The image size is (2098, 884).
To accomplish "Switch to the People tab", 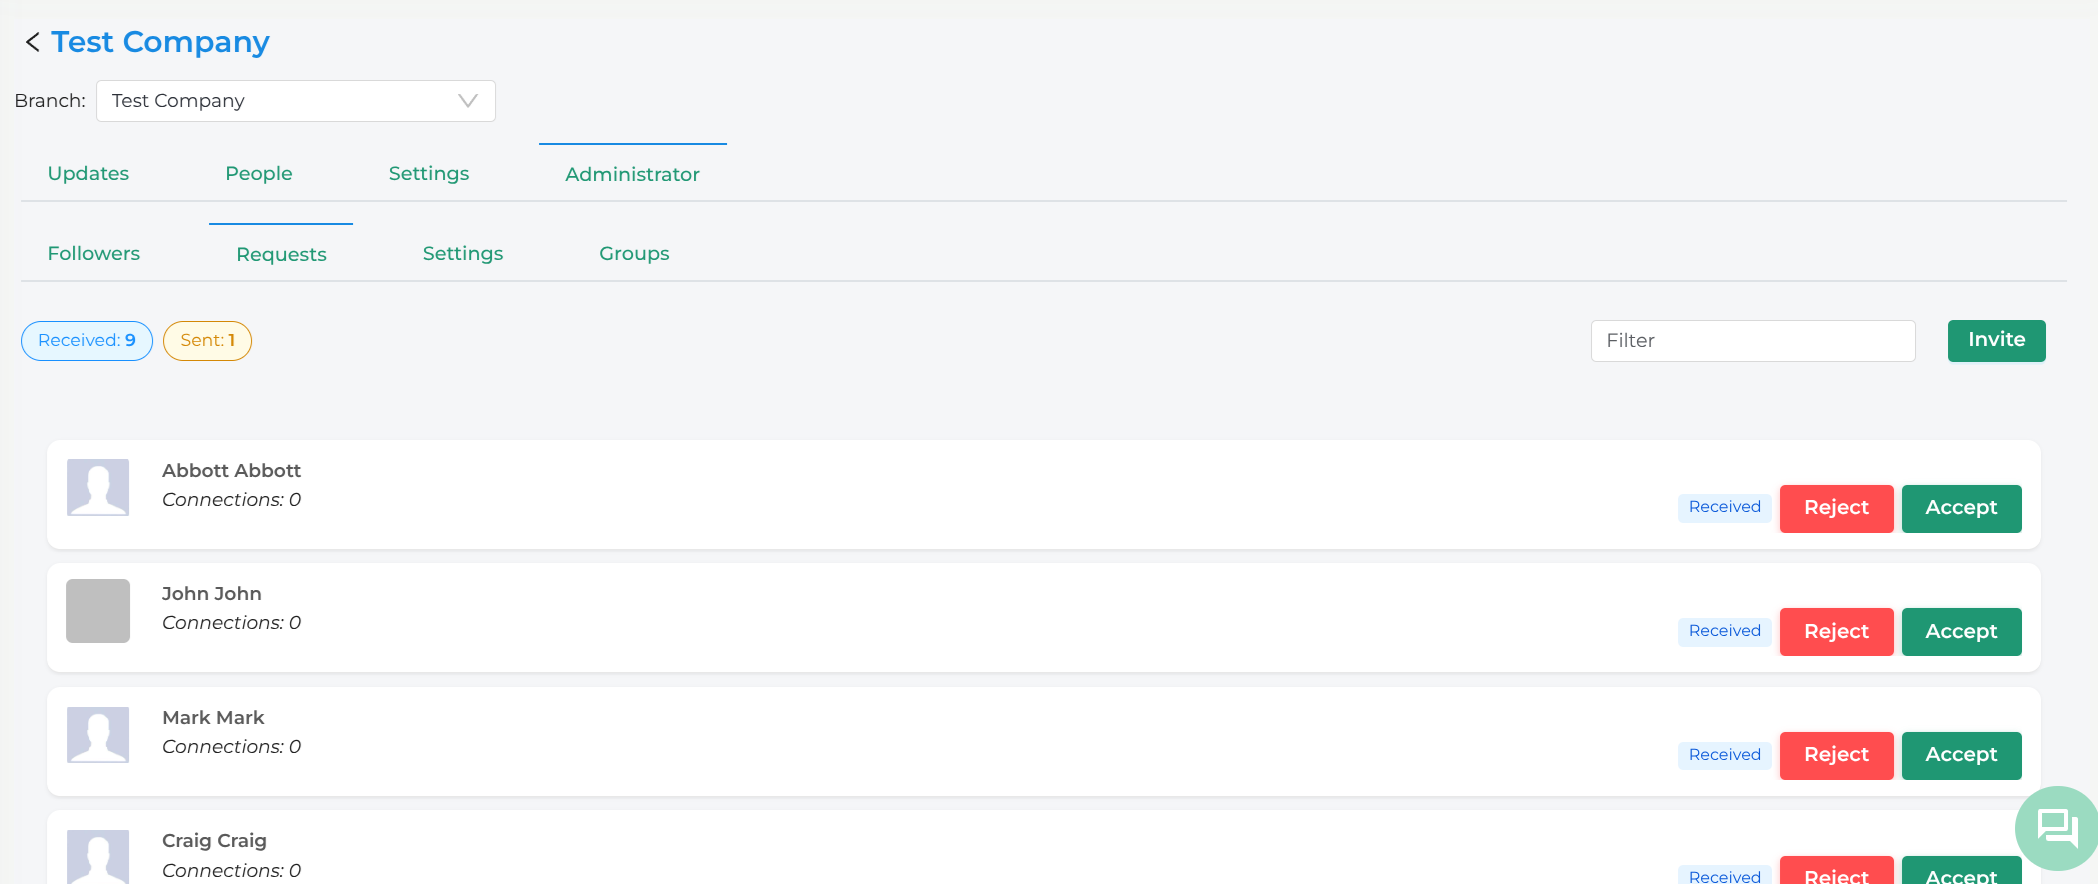I will point(259,173).
